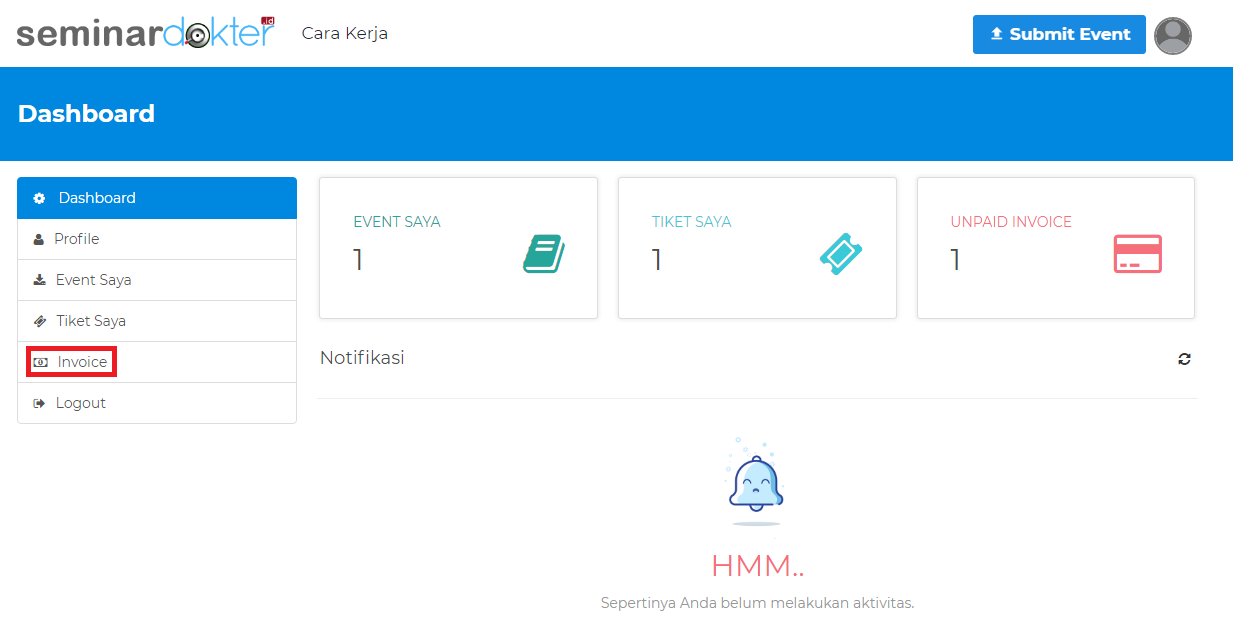Select the active Dashboard menu item

click(157, 198)
